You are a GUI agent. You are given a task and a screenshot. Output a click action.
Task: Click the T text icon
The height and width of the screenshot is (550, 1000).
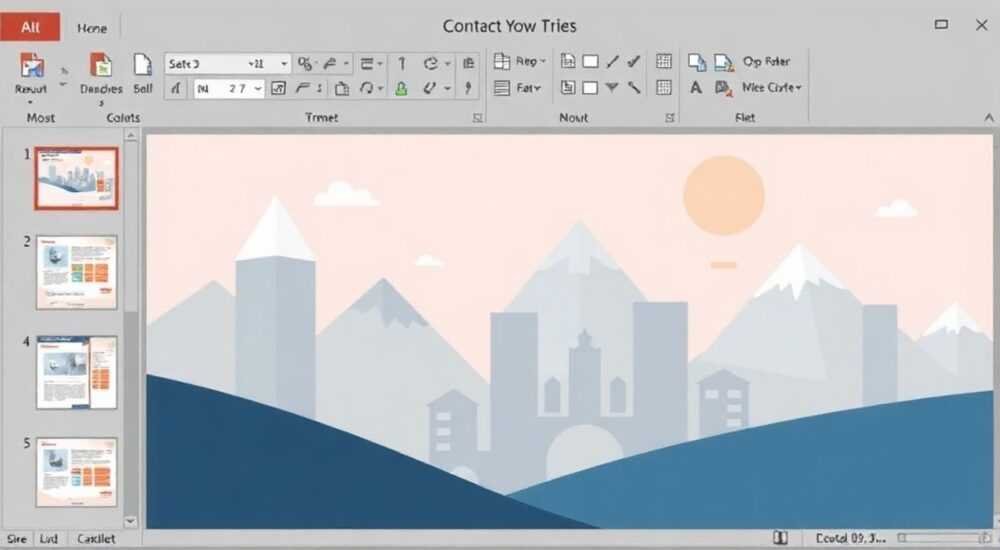click(x=402, y=63)
